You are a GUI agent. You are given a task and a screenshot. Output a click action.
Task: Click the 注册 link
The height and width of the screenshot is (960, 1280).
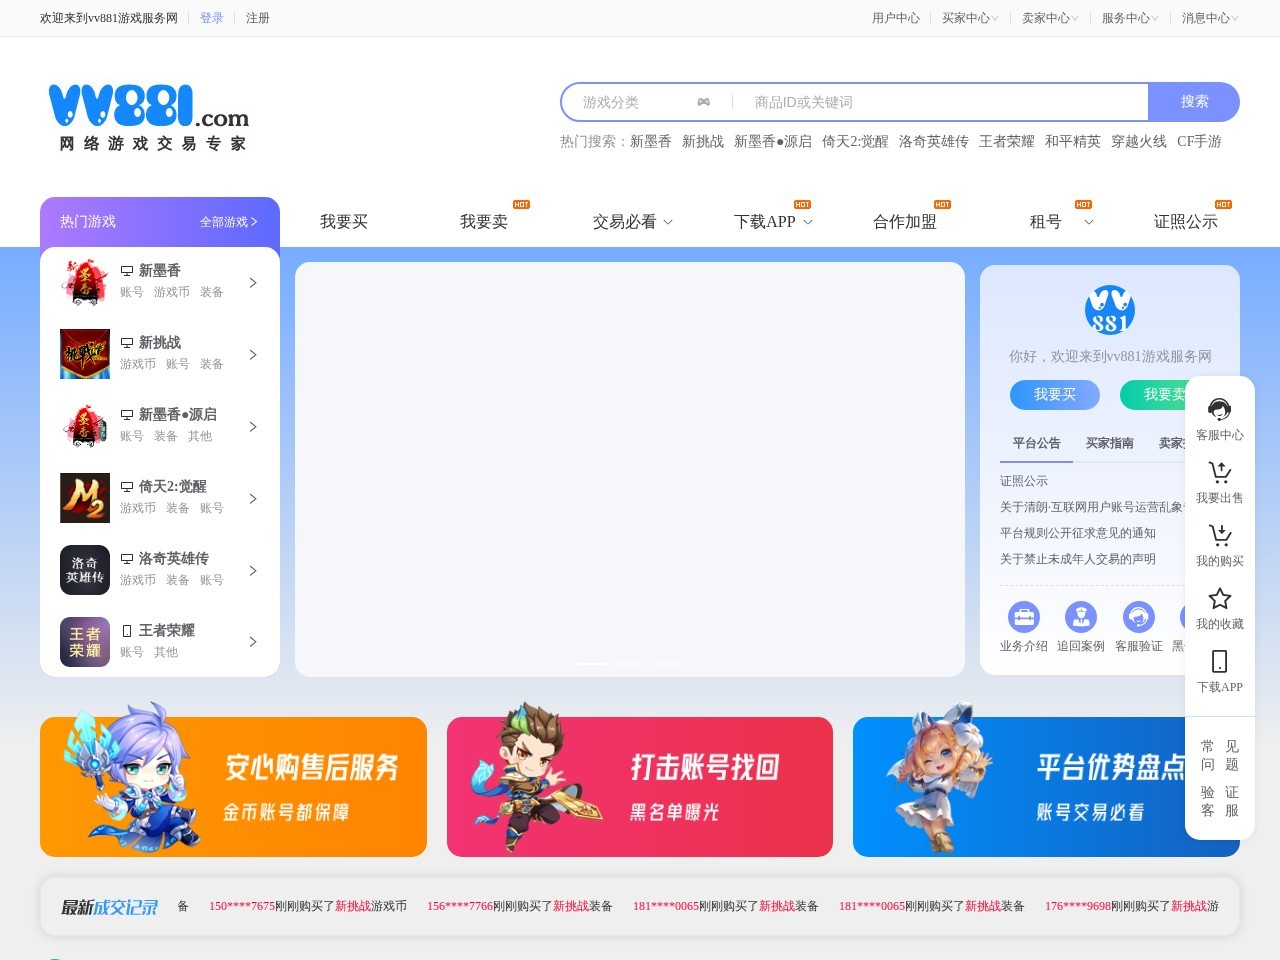pos(258,18)
